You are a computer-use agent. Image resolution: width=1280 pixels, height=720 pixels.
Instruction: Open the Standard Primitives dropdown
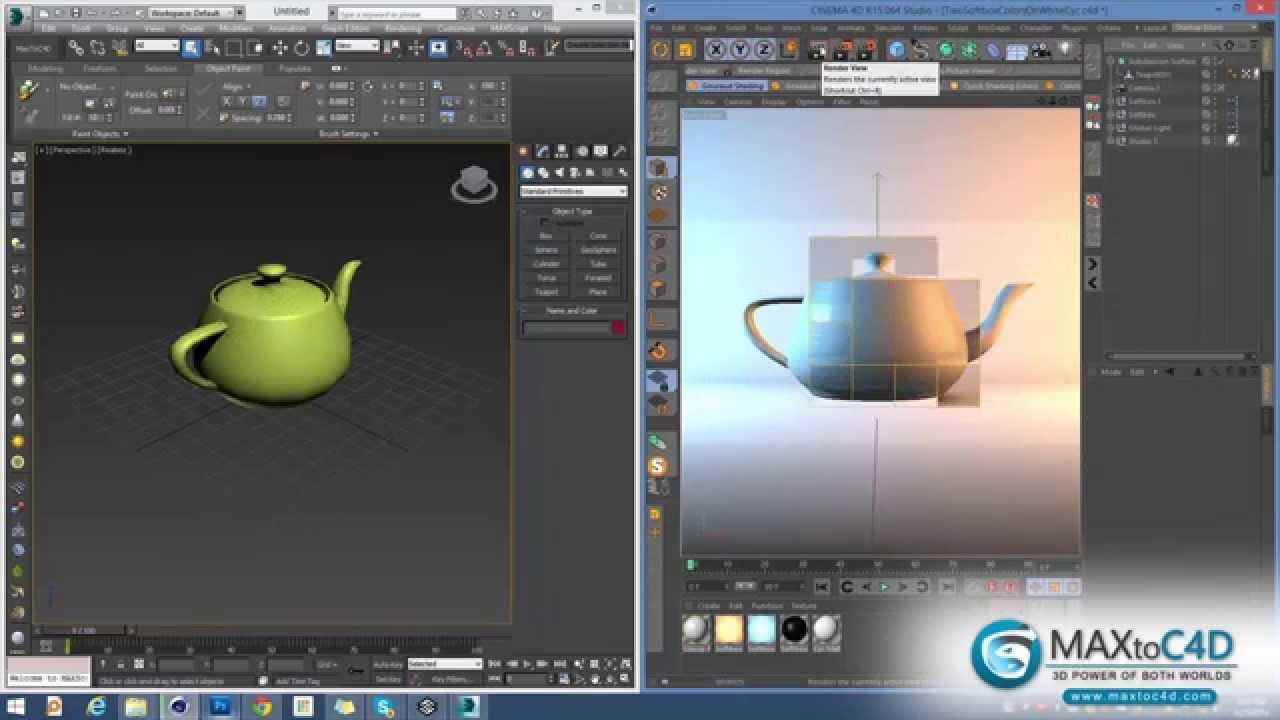573,191
